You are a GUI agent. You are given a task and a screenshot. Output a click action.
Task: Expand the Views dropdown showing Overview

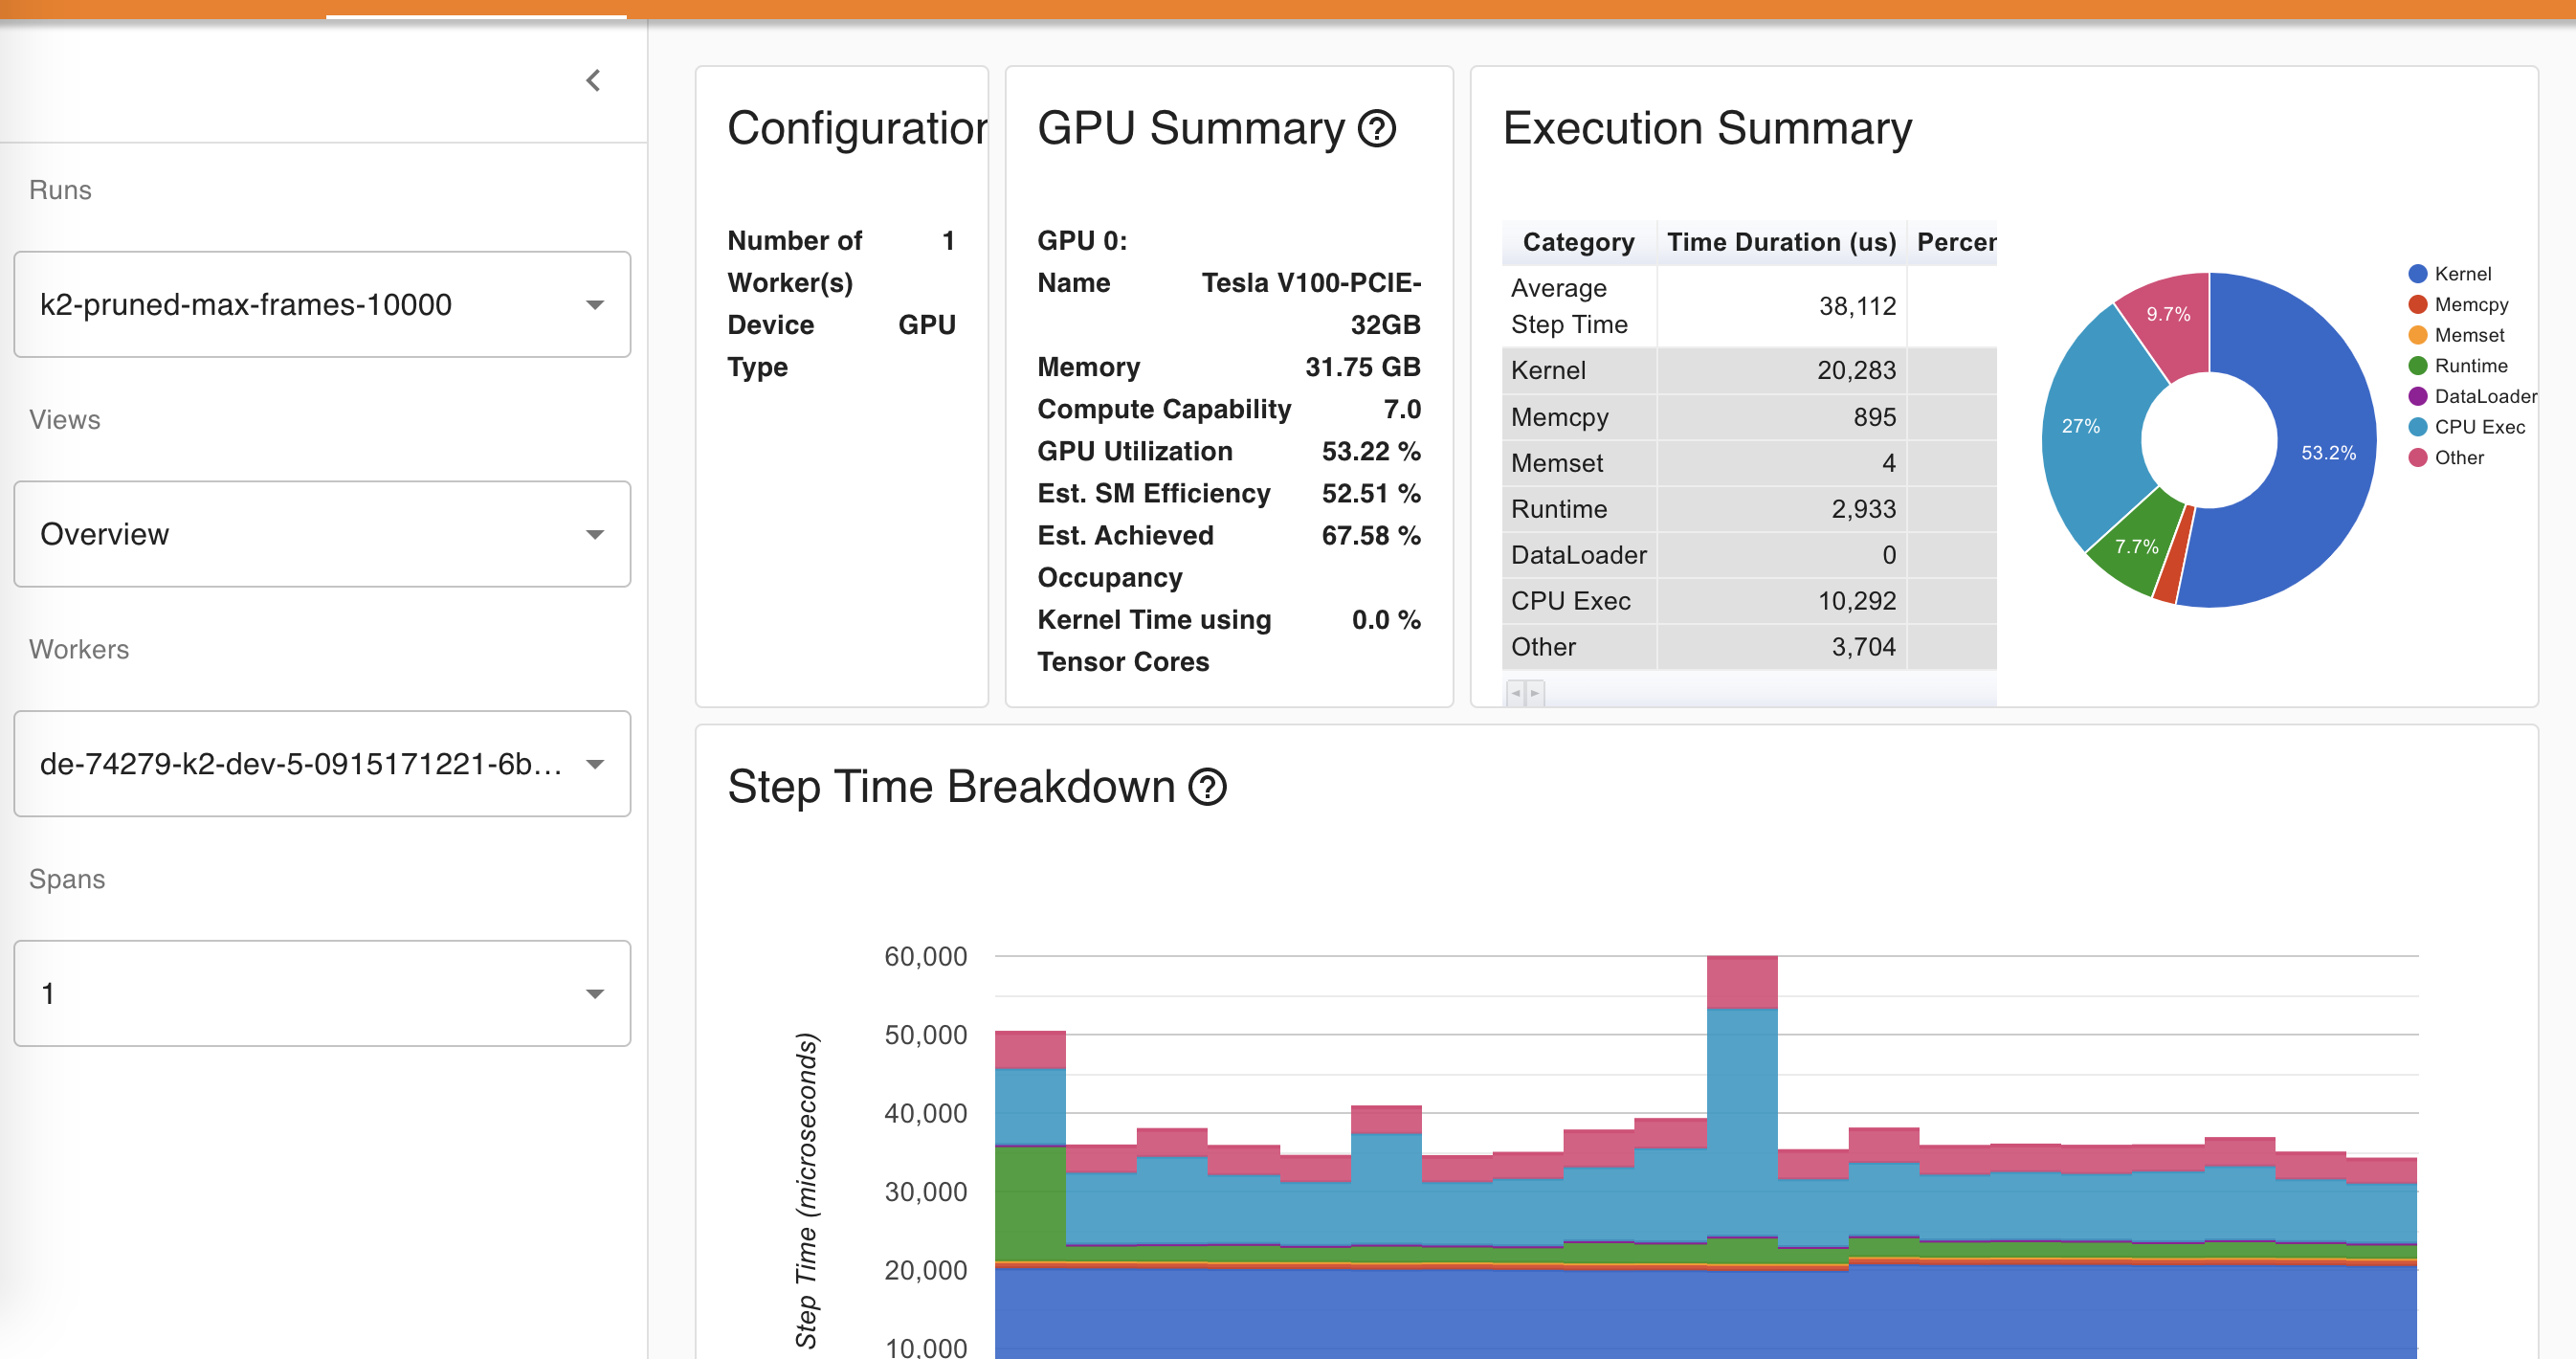(x=322, y=534)
